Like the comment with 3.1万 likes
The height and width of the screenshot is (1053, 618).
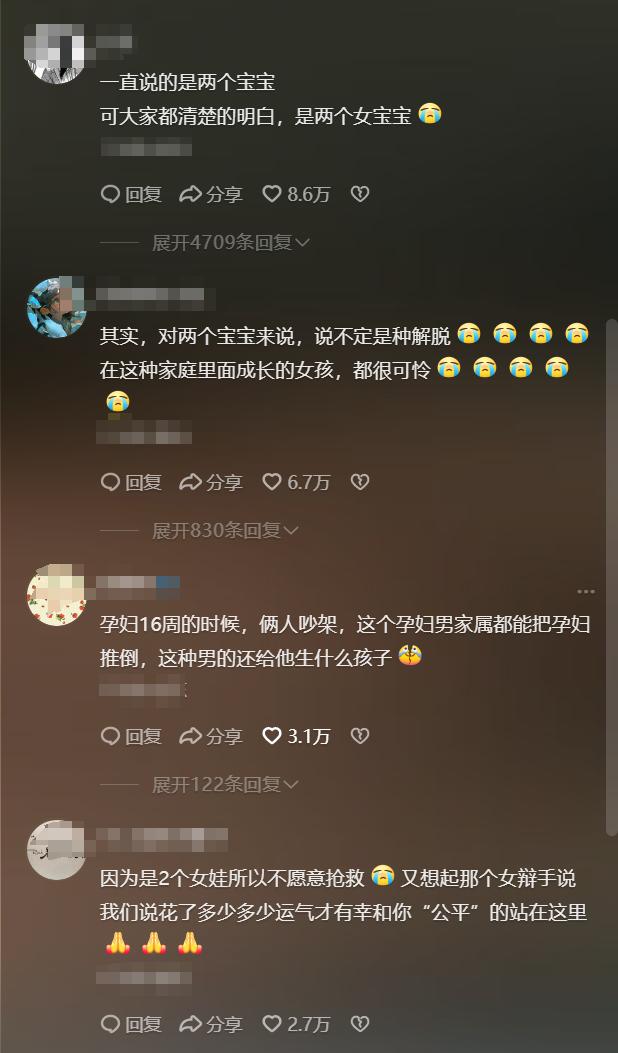(x=296, y=736)
